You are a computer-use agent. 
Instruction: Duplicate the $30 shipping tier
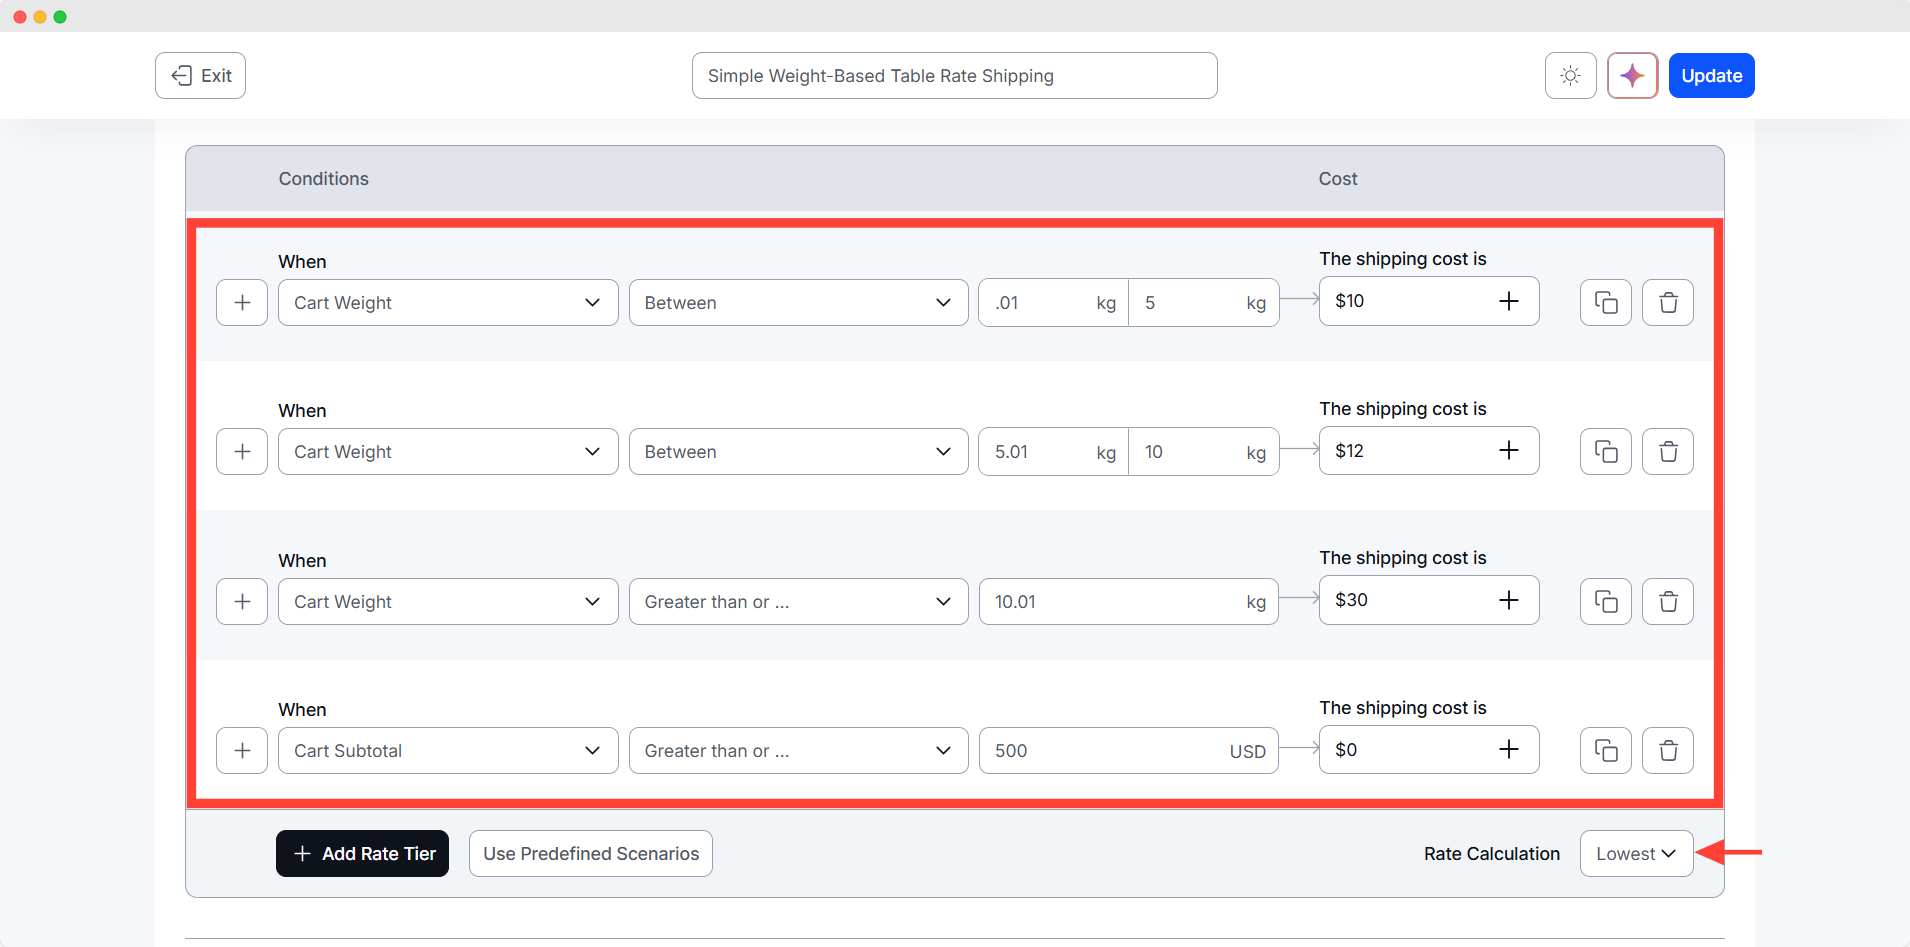[1605, 600]
